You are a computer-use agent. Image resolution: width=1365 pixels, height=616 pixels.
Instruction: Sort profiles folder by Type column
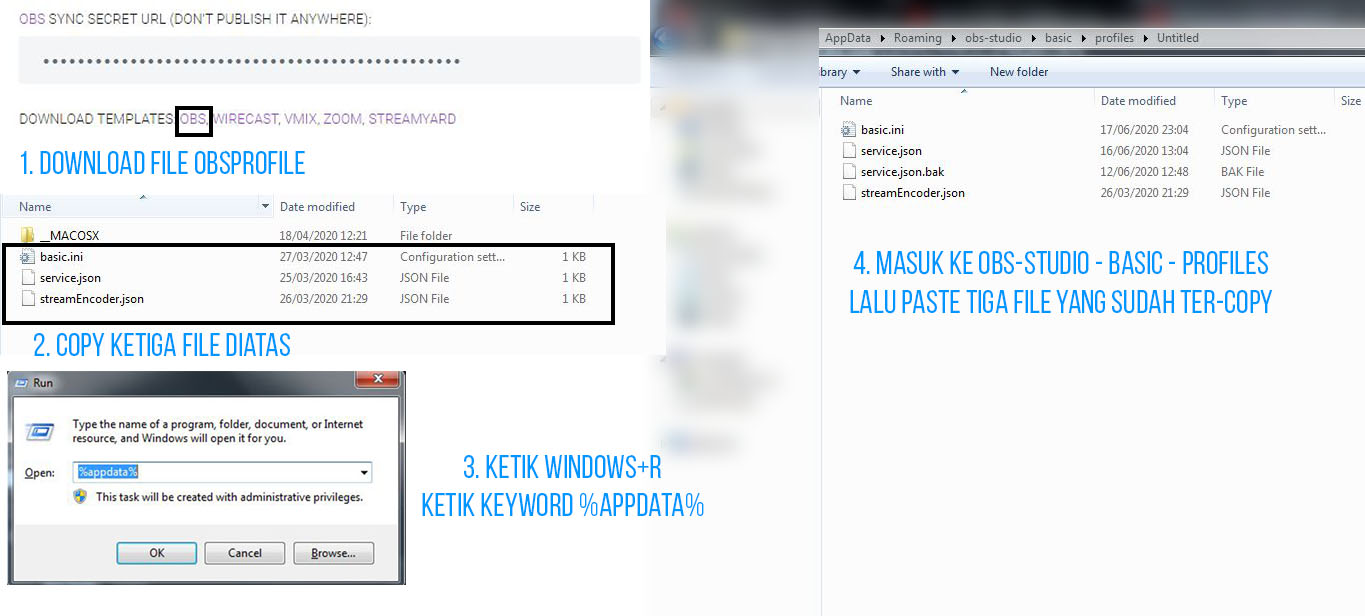tap(1234, 101)
